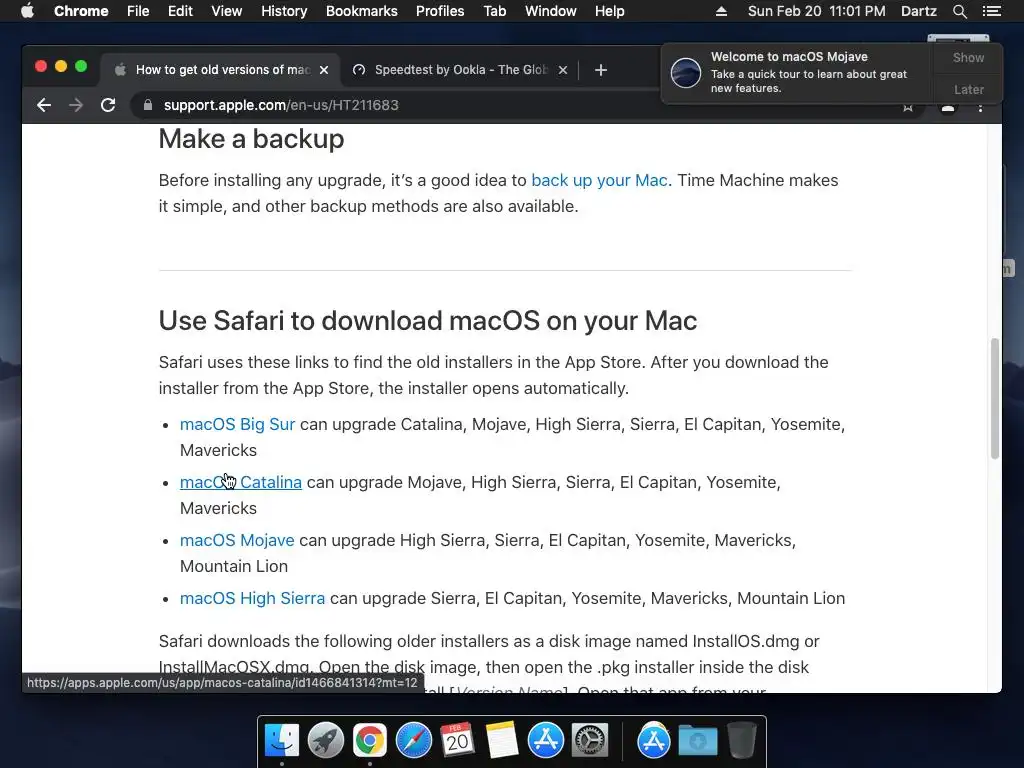1024x768 pixels.
Task: Open Launchpad from the Dock
Action: click(325, 741)
